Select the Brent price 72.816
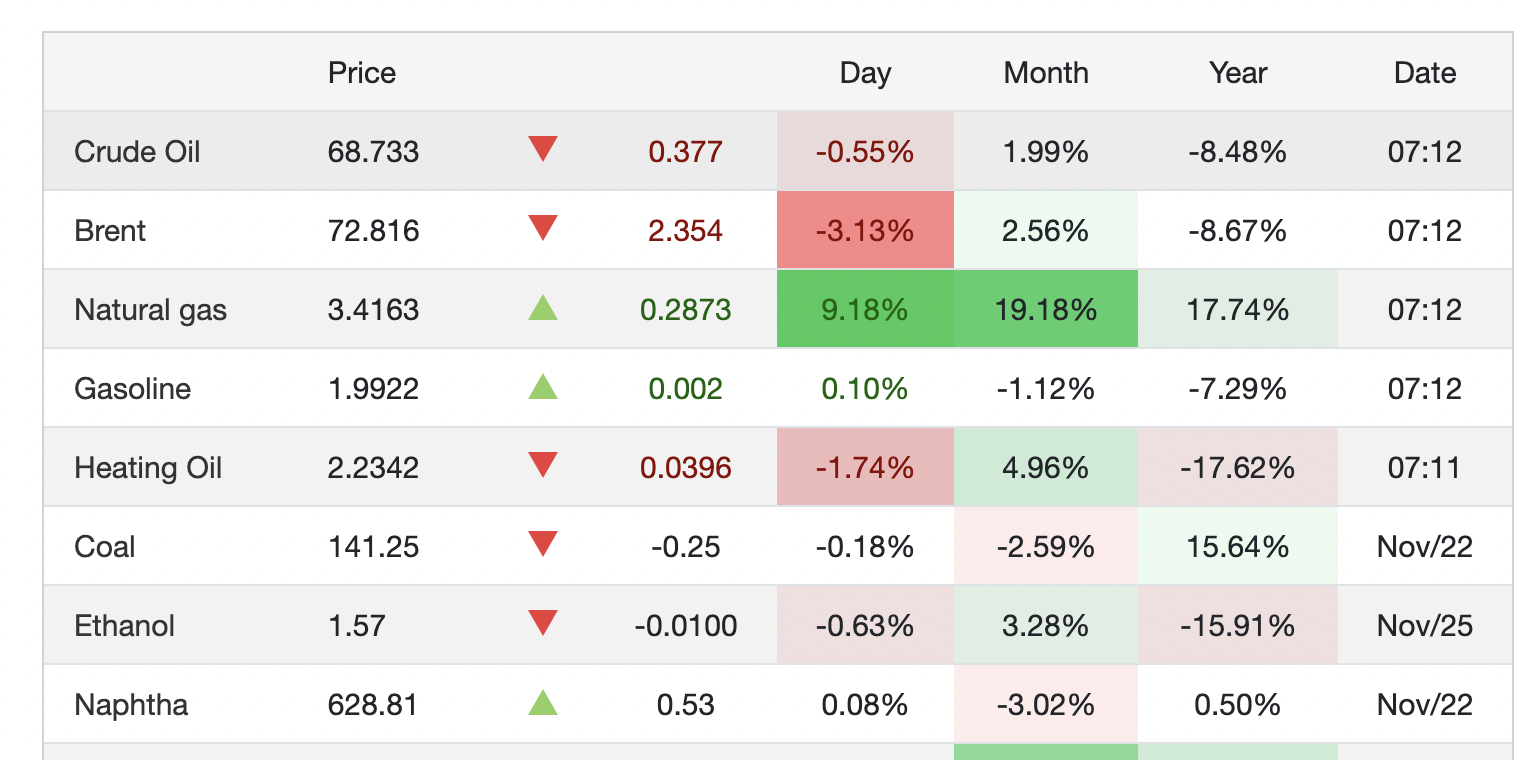 click(373, 231)
